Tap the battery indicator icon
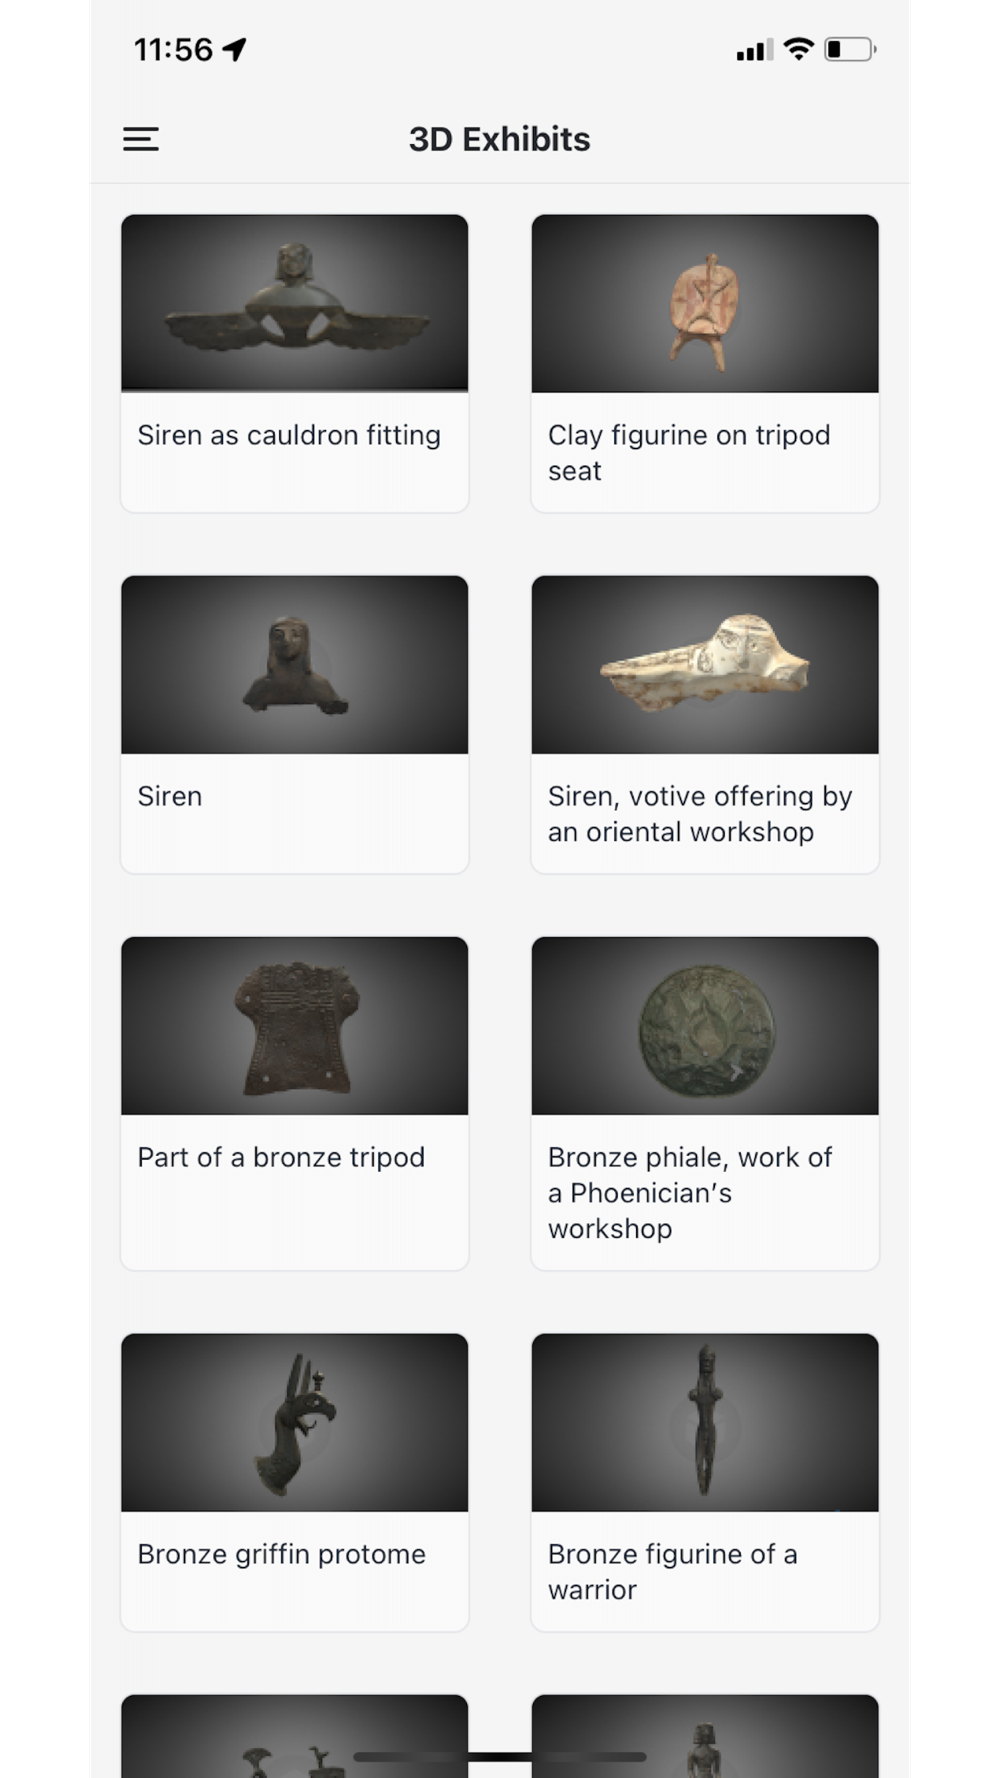 click(850, 49)
